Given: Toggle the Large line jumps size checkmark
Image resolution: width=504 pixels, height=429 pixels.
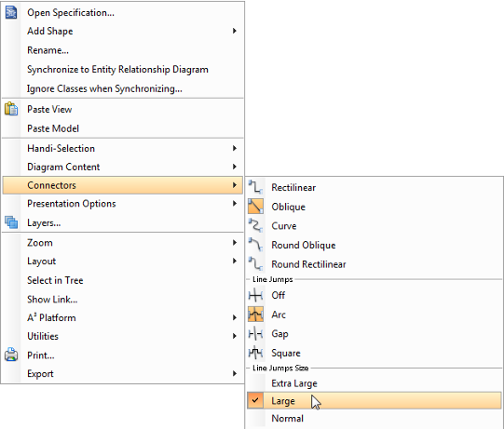Looking at the screenshot, I should [x=255, y=400].
